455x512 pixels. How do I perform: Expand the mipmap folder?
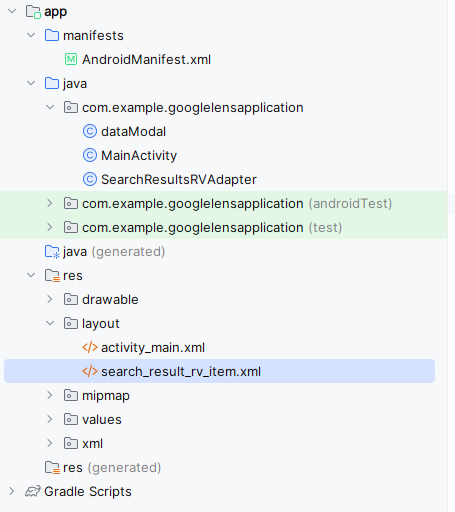(50, 395)
